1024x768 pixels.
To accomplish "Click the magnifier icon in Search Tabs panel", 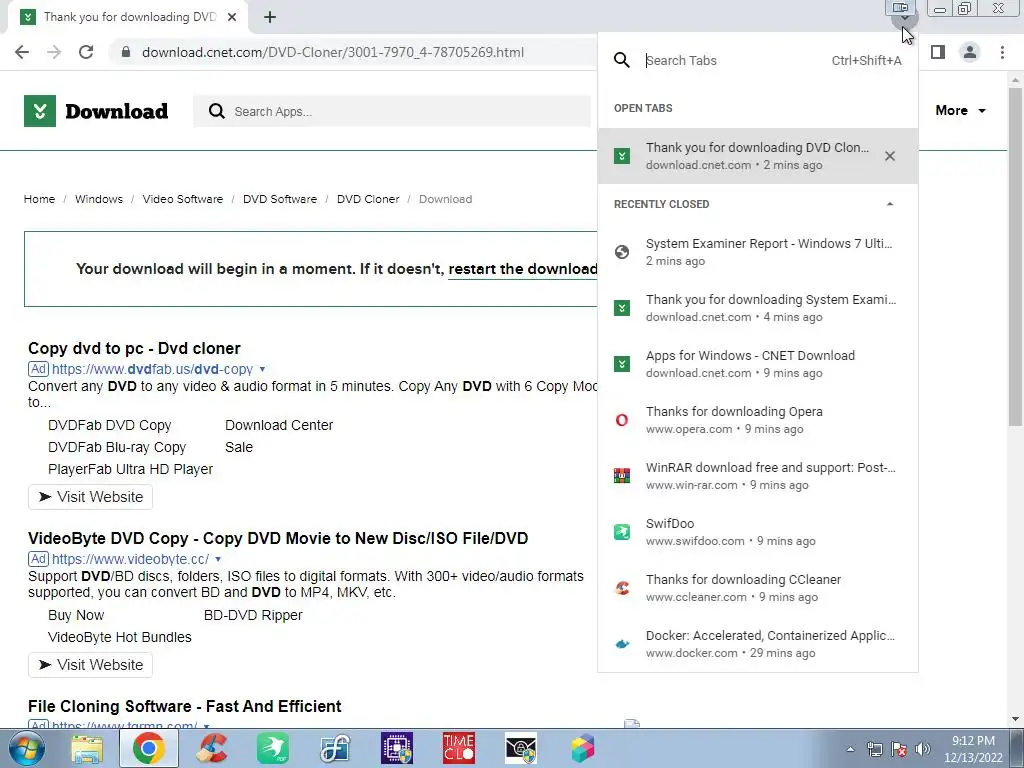I will pos(622,60).
